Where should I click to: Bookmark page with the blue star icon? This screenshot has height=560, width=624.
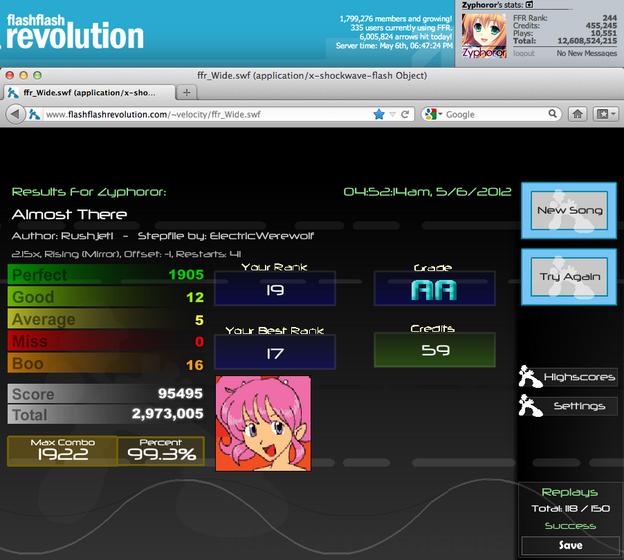(379, 115)
